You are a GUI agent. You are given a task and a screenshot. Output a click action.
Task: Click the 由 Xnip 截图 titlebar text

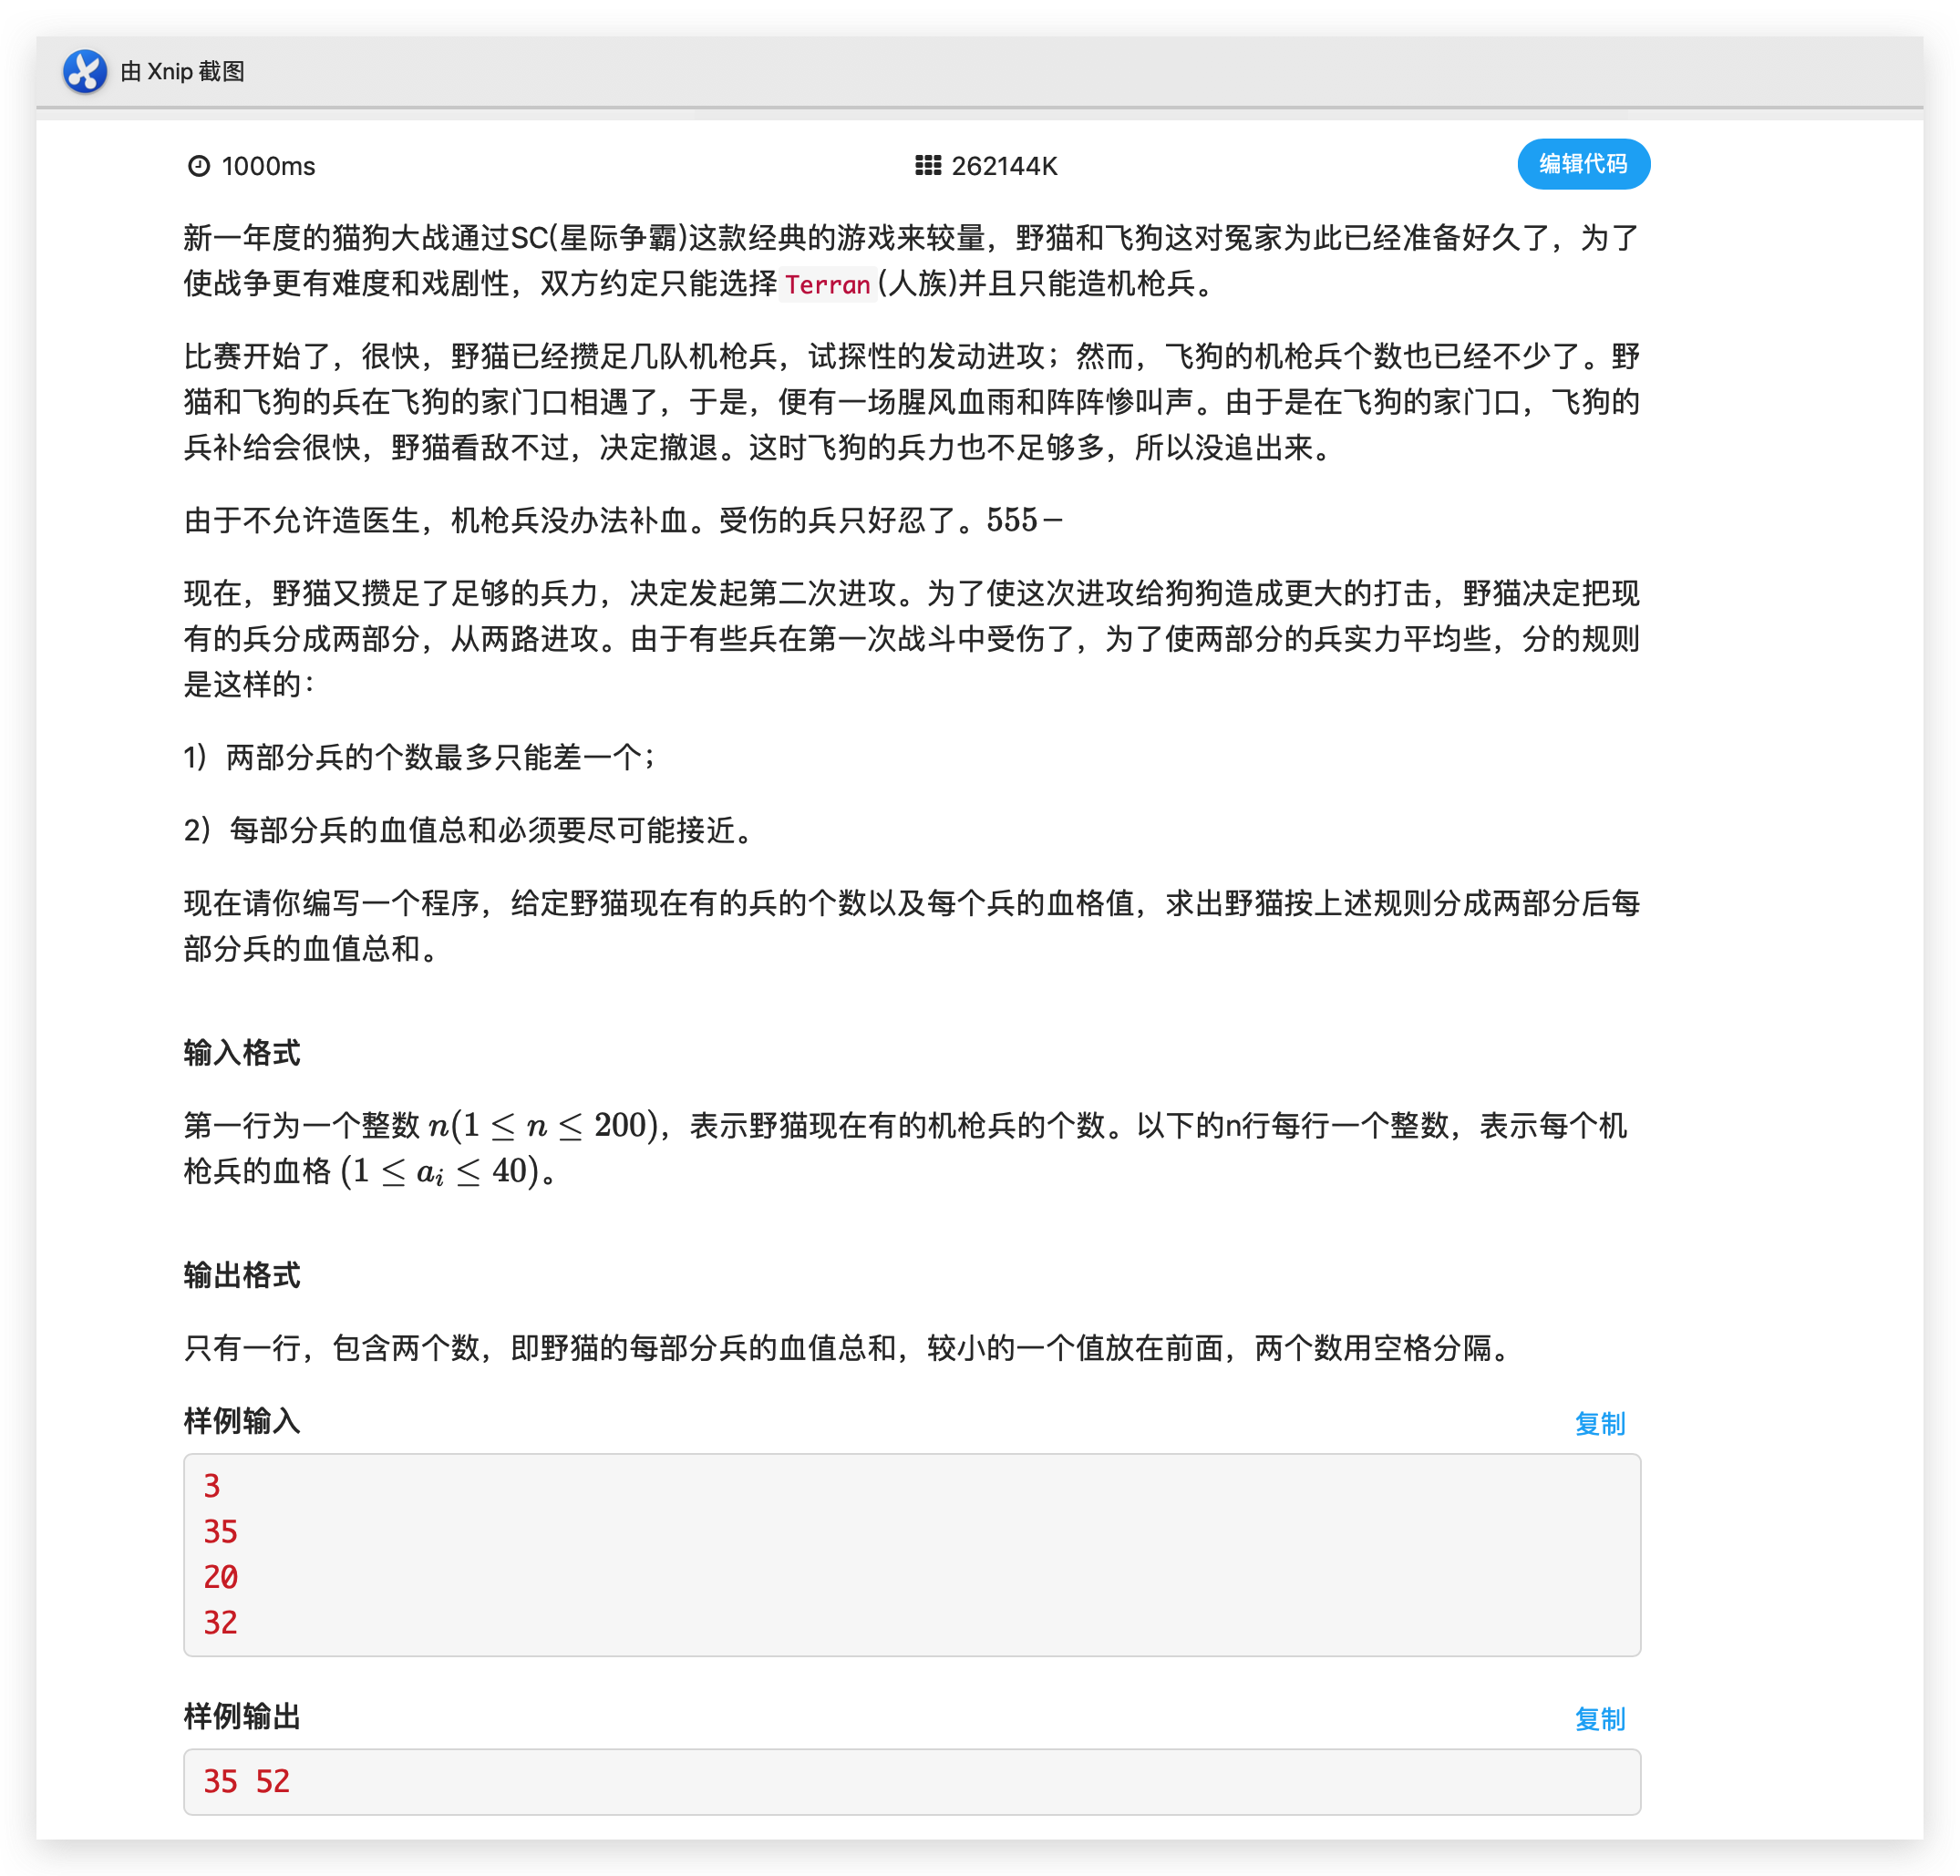[x=182, y=71]
